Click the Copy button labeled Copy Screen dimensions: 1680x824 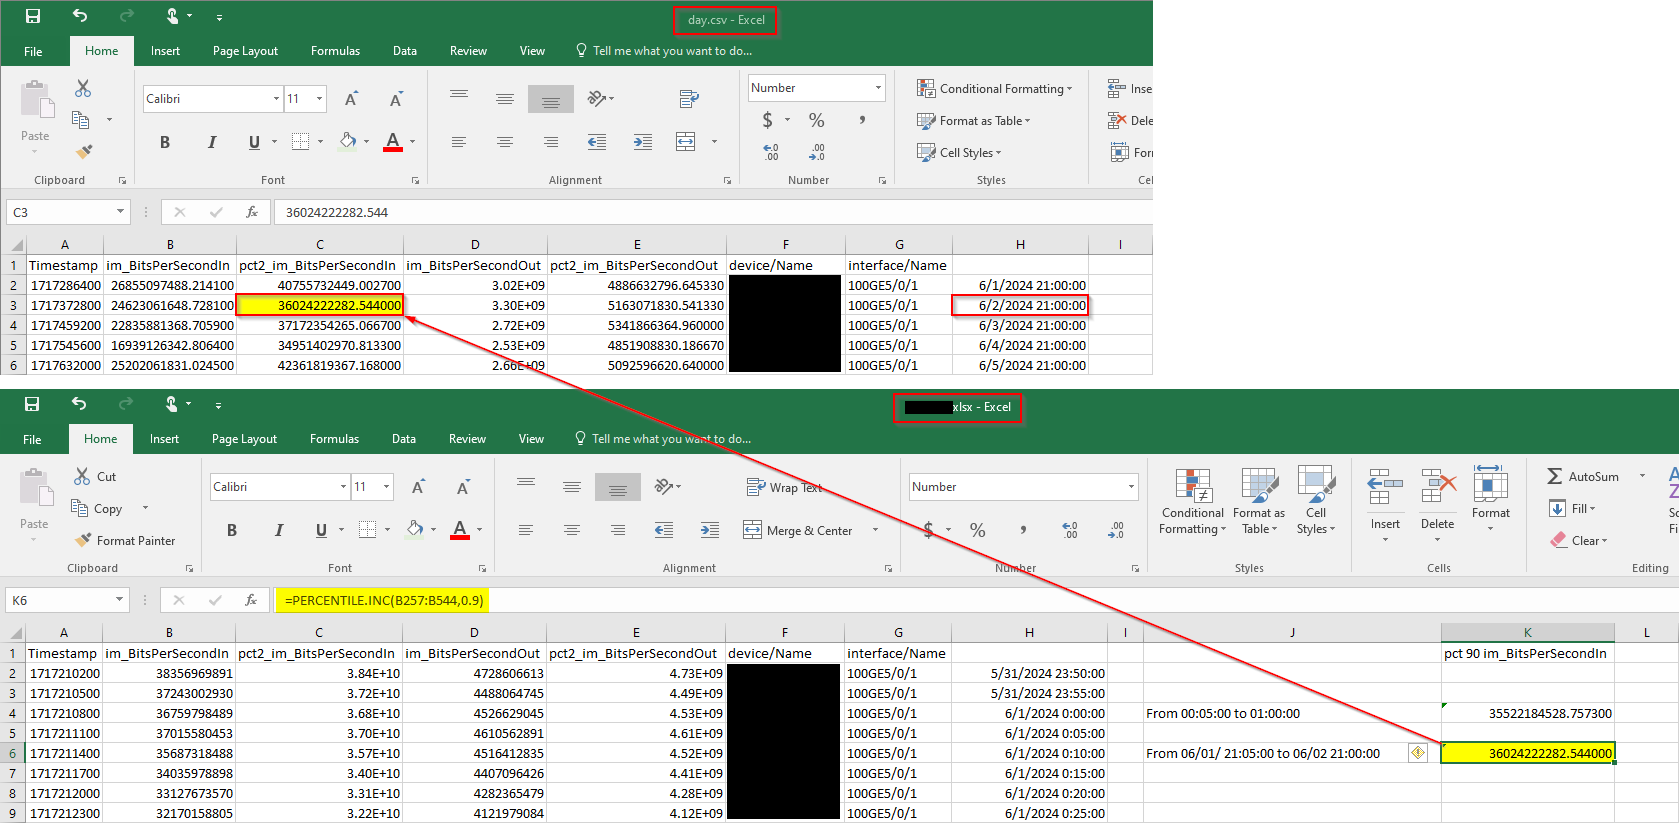click(97, 509)
